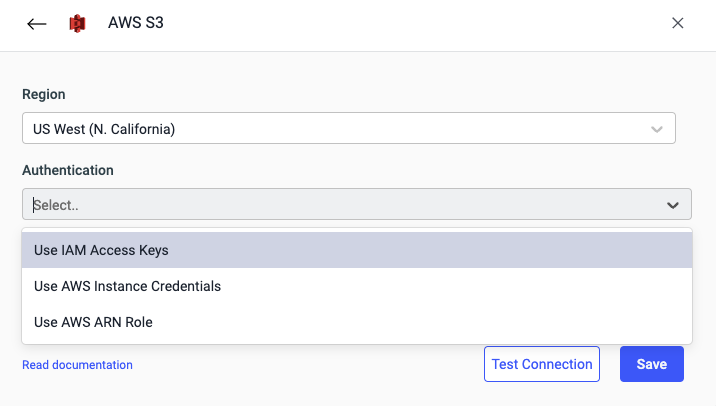This screenshot has height=406, width=716.
Task: Close the AWS S3 panel with X
Action: click(x=678, y=23)
